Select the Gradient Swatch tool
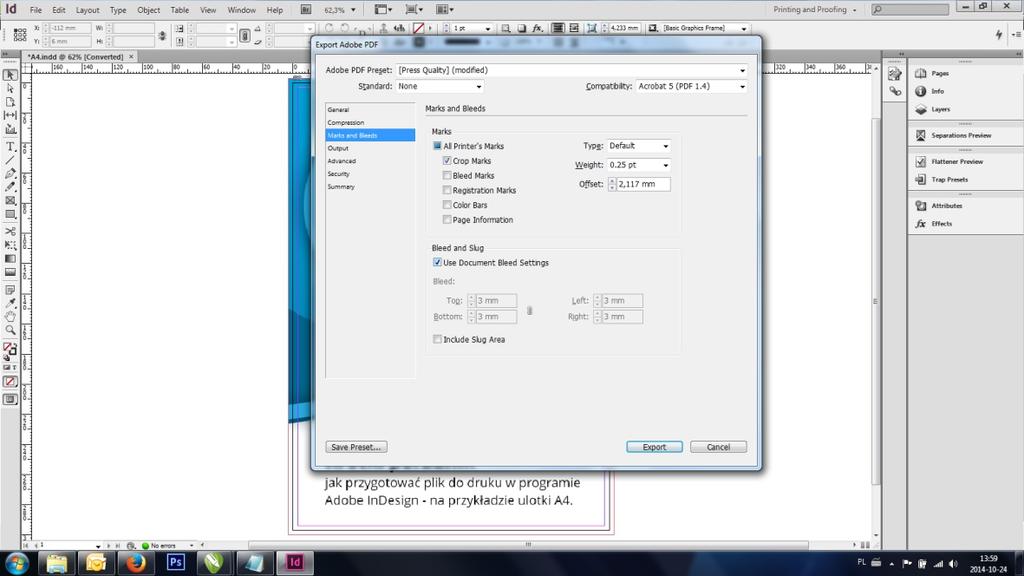1024x576 pixels. click(10, 259)
